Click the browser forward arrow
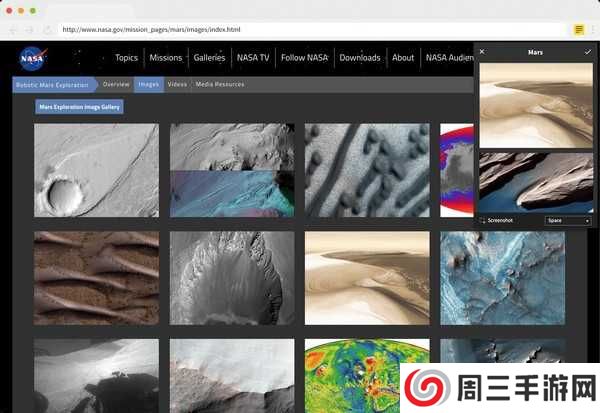Viewport: 600px width, 413px height. coord(29,30)
